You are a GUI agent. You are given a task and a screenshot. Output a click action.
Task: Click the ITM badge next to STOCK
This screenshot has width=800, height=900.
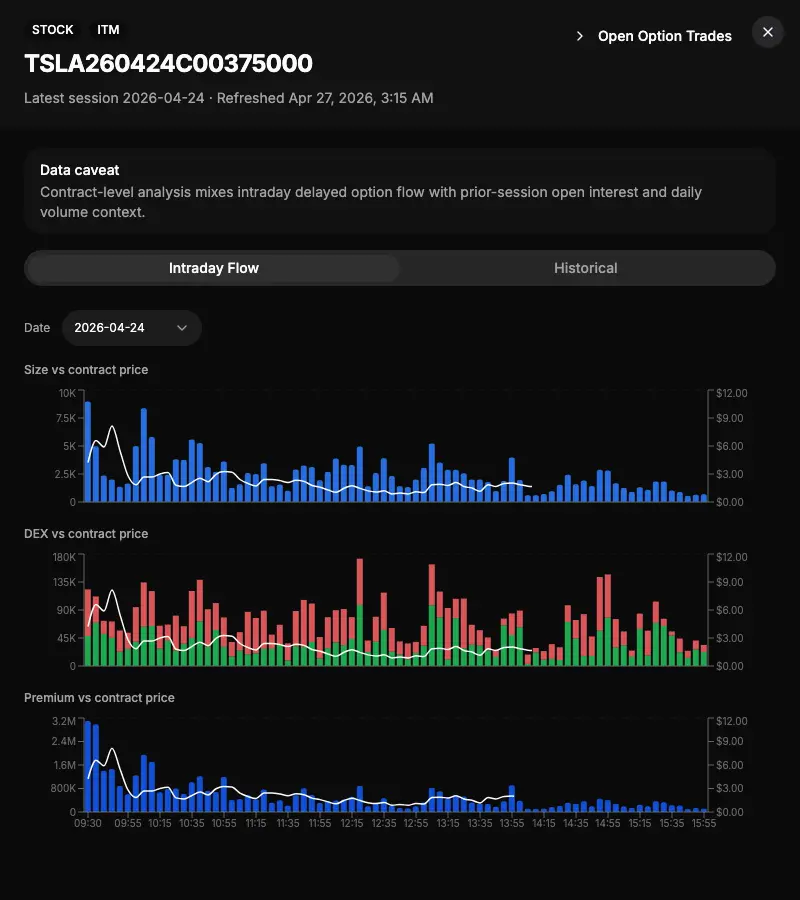107,29
